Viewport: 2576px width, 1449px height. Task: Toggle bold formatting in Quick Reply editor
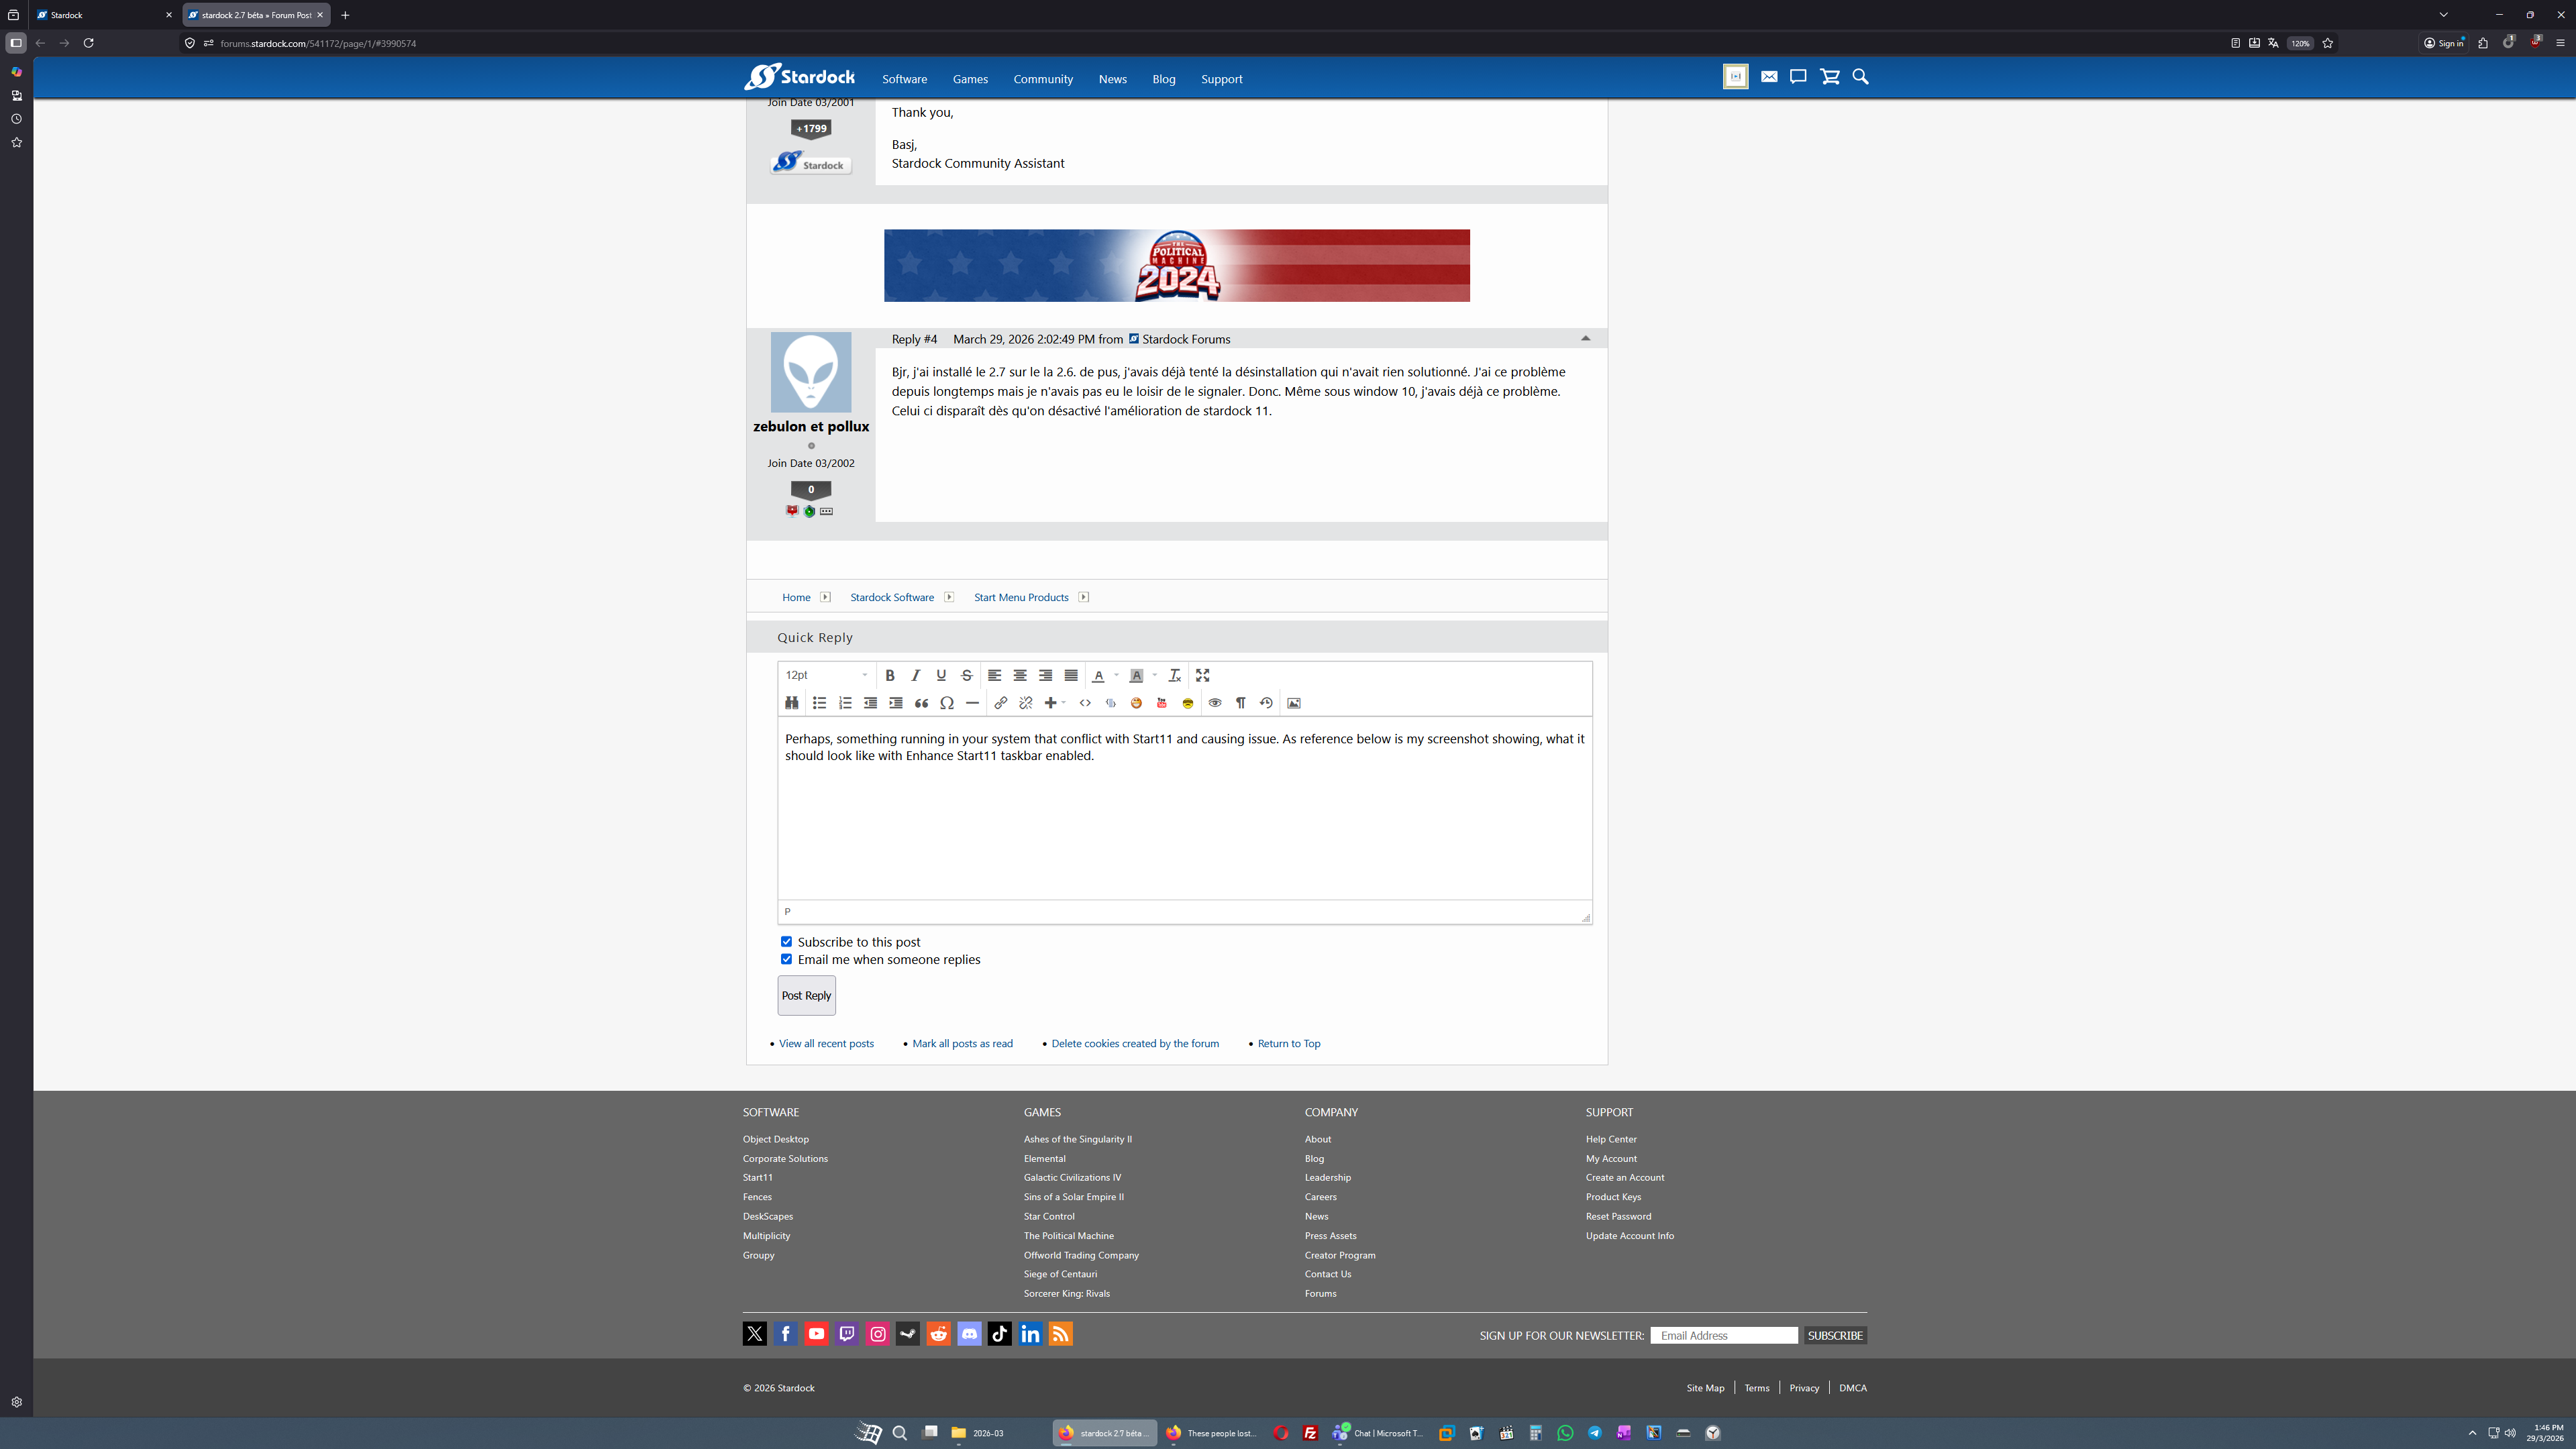[x=889, y=675]
